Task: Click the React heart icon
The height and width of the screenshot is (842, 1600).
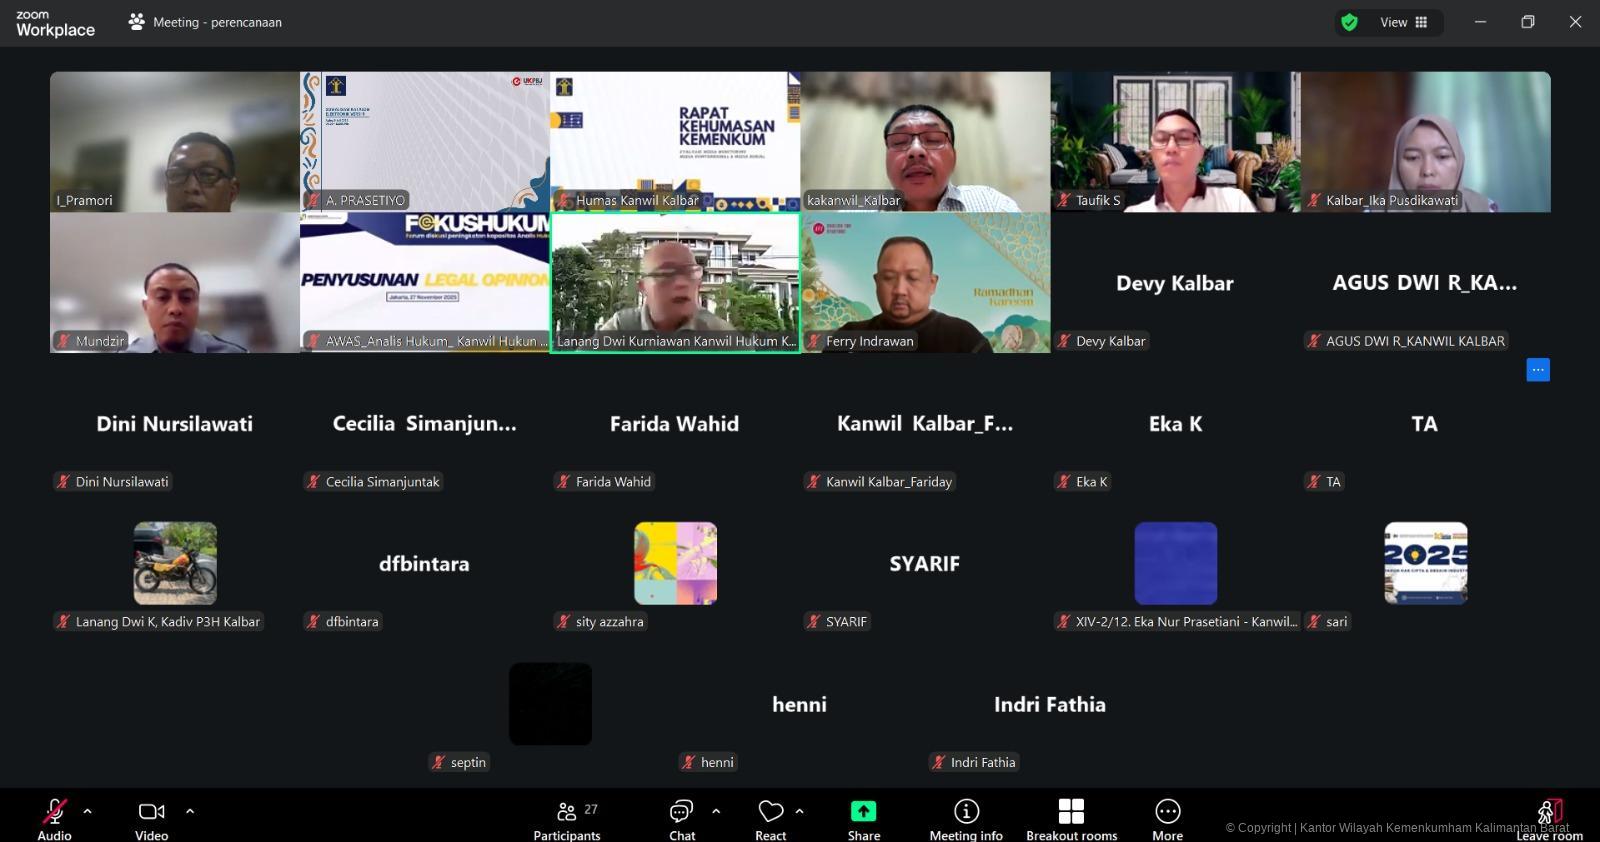Action: point(770,811)
